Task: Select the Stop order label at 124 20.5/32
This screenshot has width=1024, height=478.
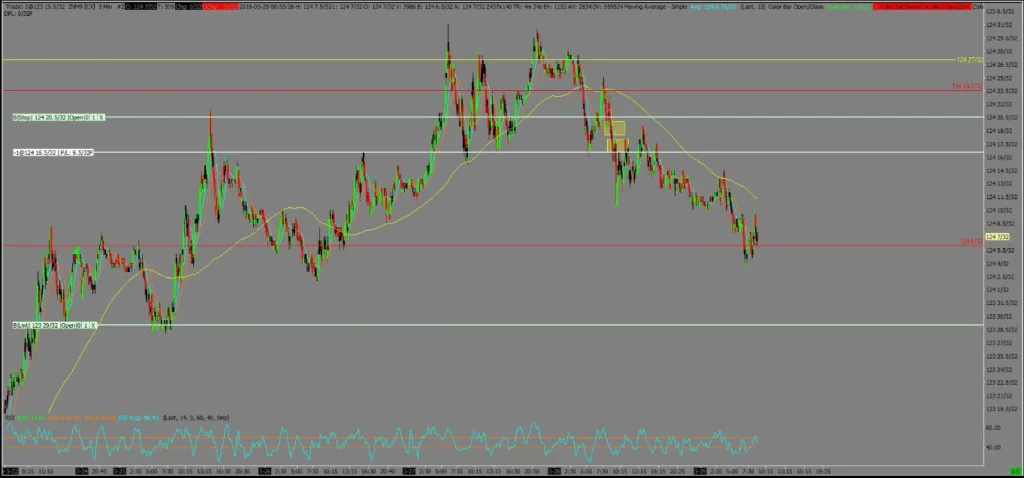Action: [x=59, y=118]
